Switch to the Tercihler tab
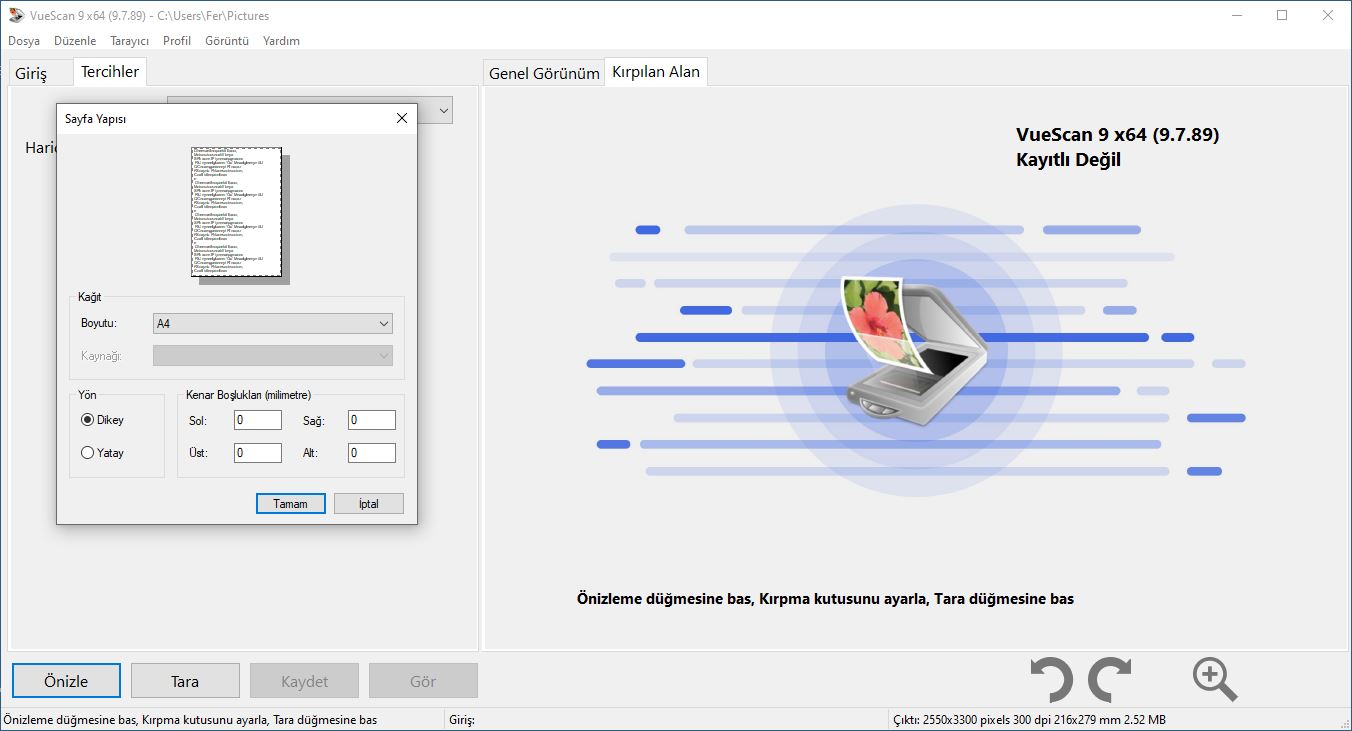Screen dimensions: 1352x731 point(110,72)
